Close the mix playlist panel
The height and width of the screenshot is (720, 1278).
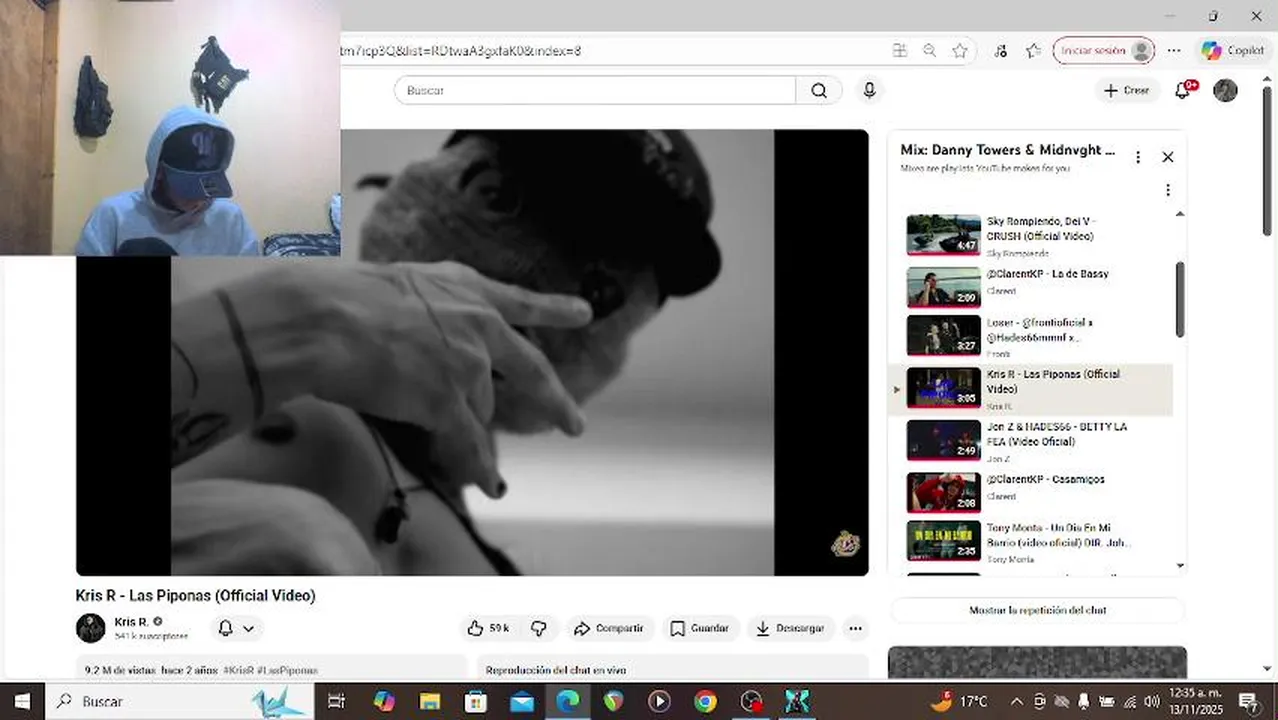click(x=1168, y=157)
